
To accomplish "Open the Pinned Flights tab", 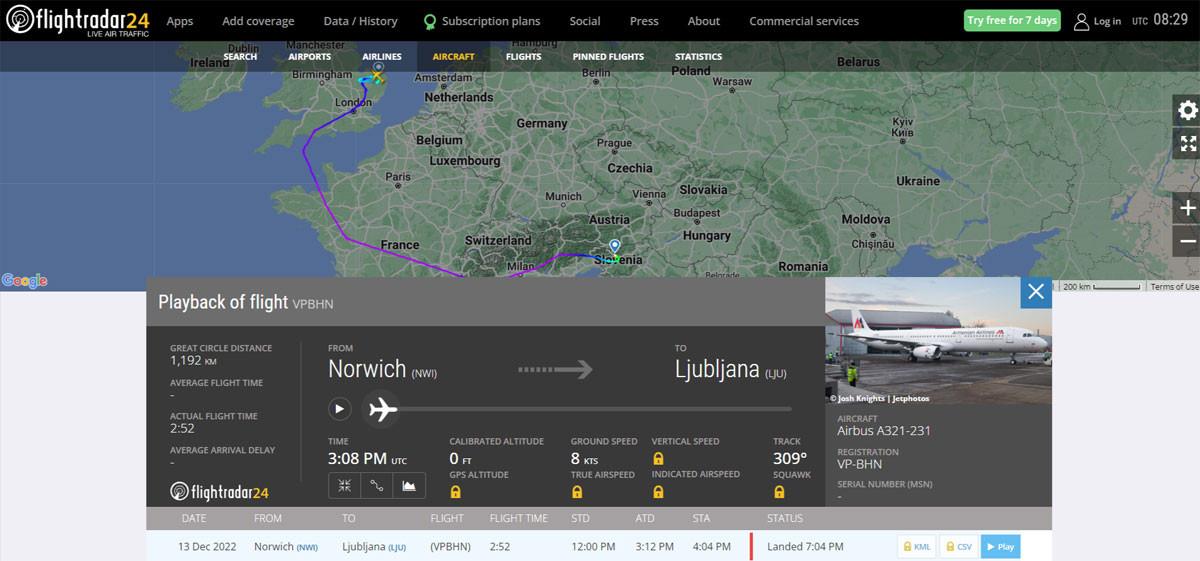I will coord(608,57).
